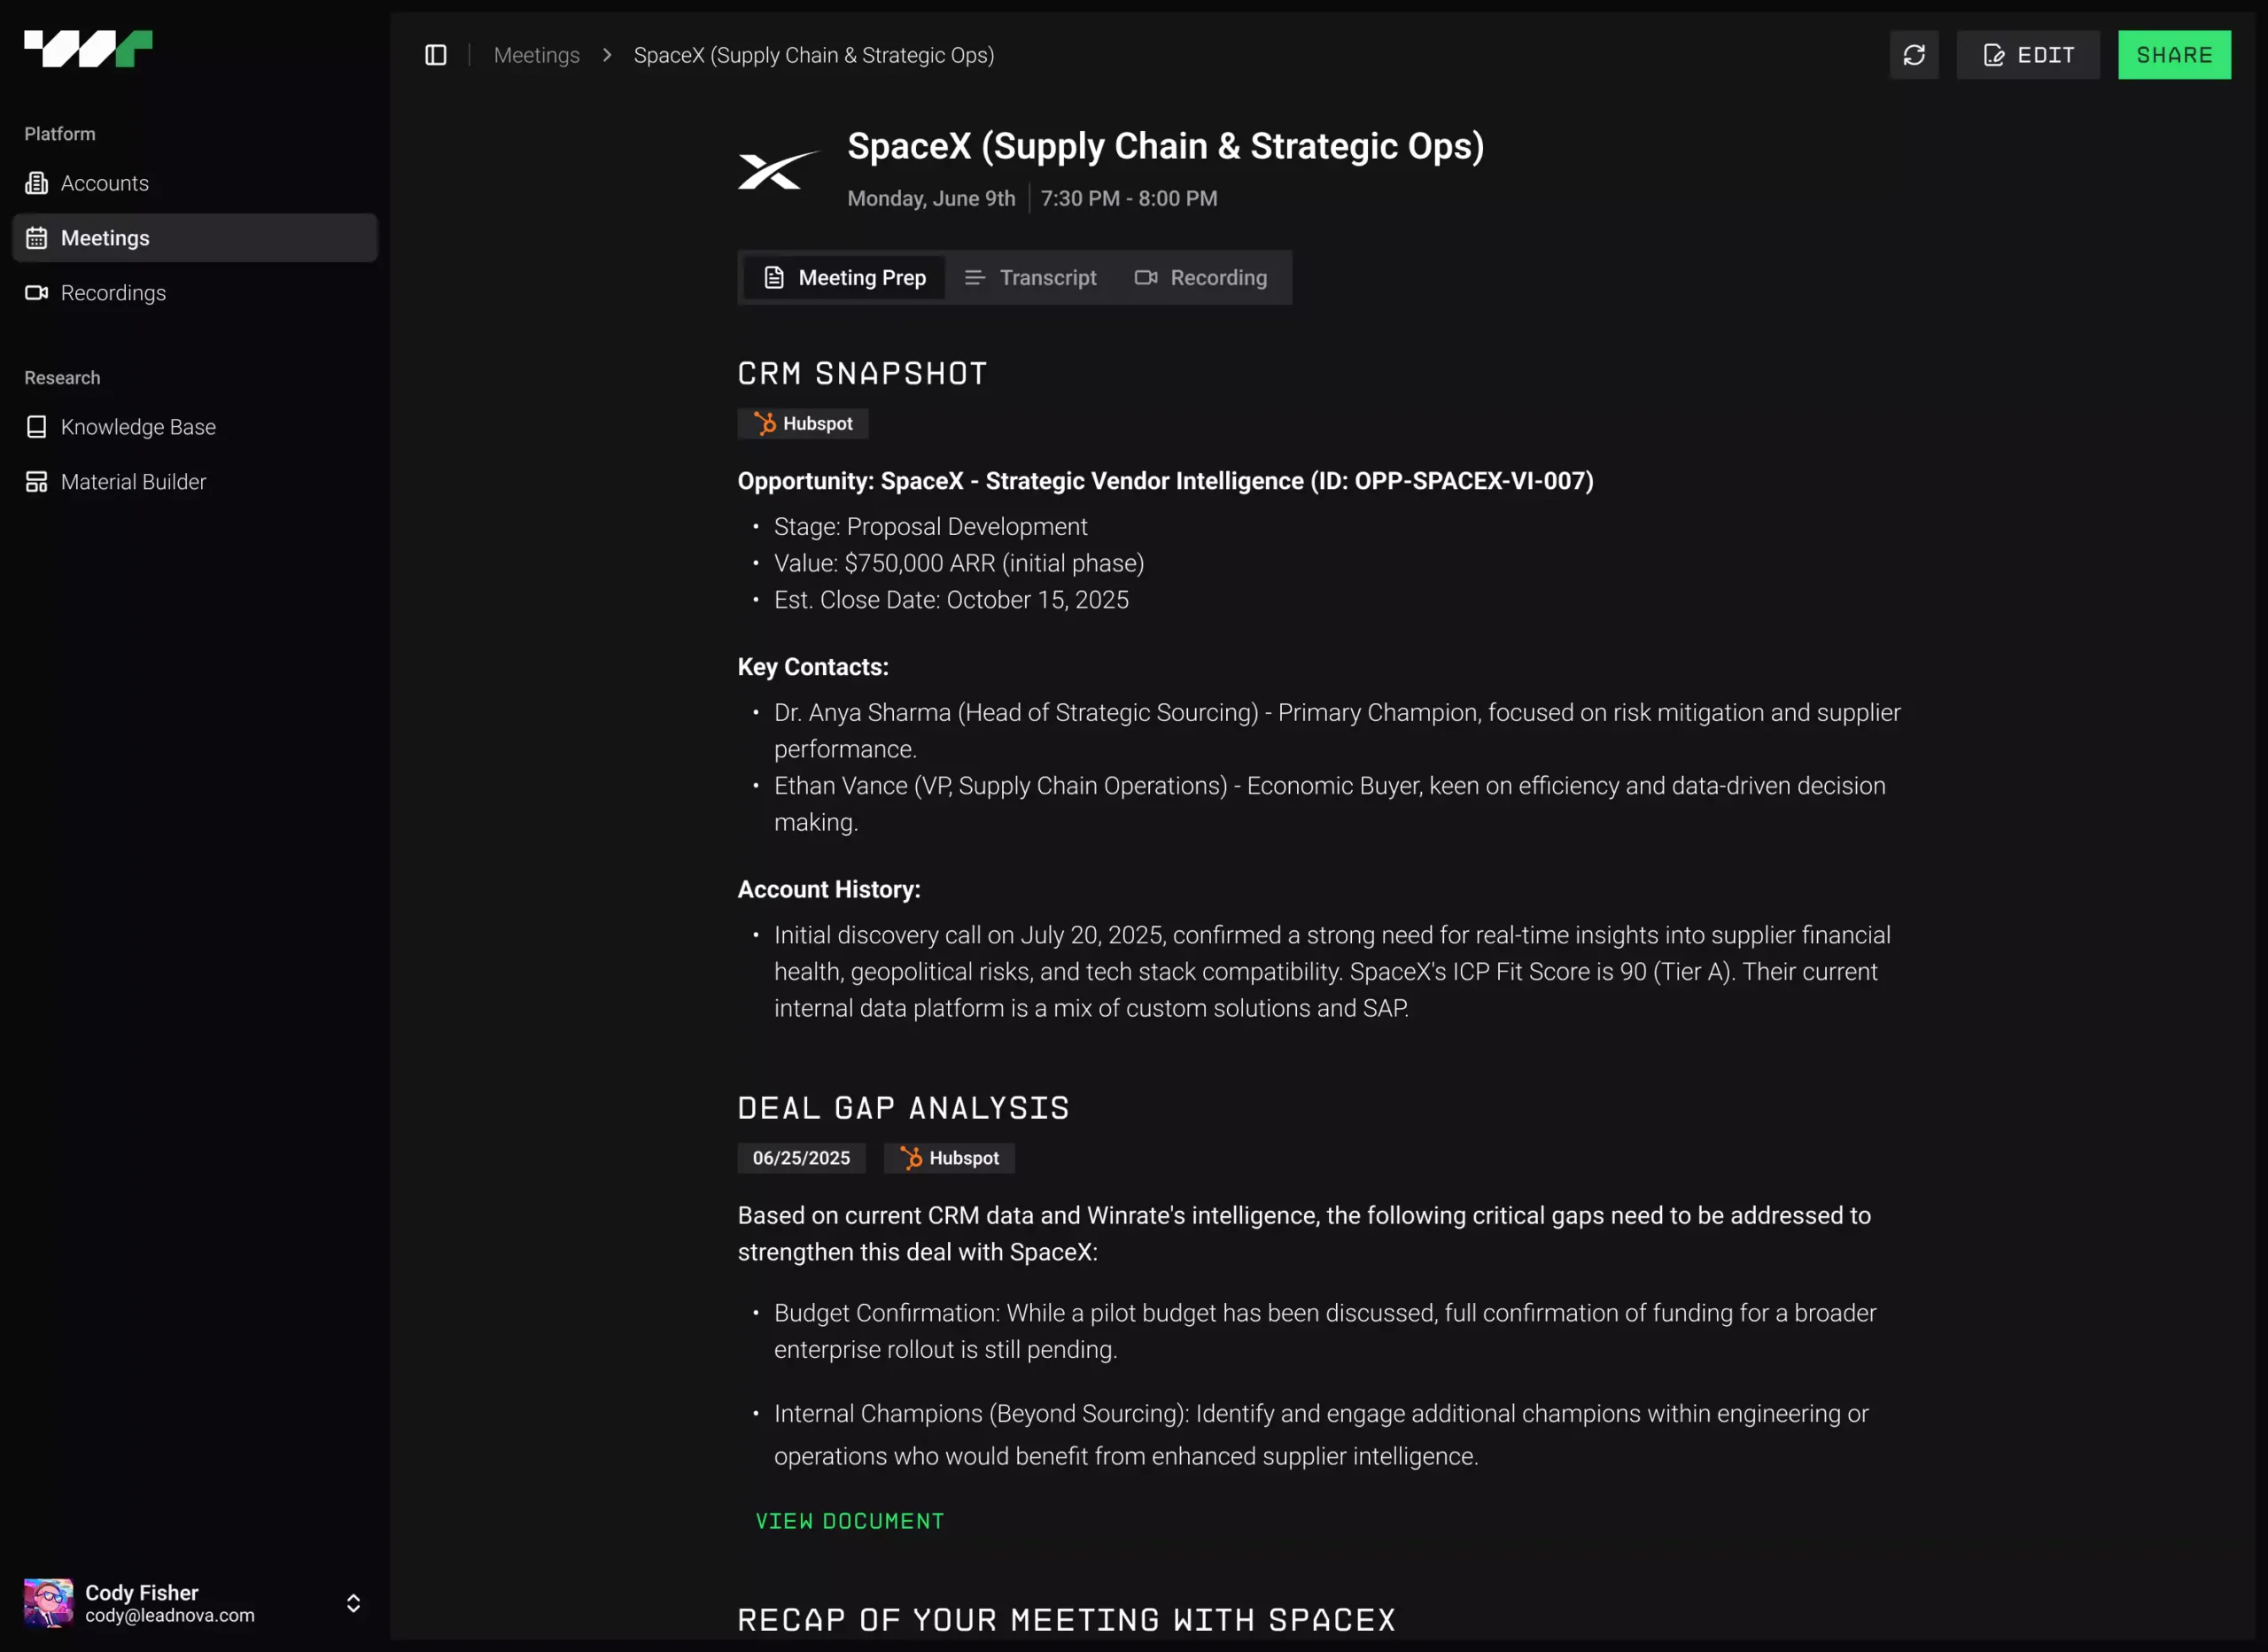The width and height of the screenshot is (2268, 1652).
Task: Click the green Share button
Action: click(2173, 55)
